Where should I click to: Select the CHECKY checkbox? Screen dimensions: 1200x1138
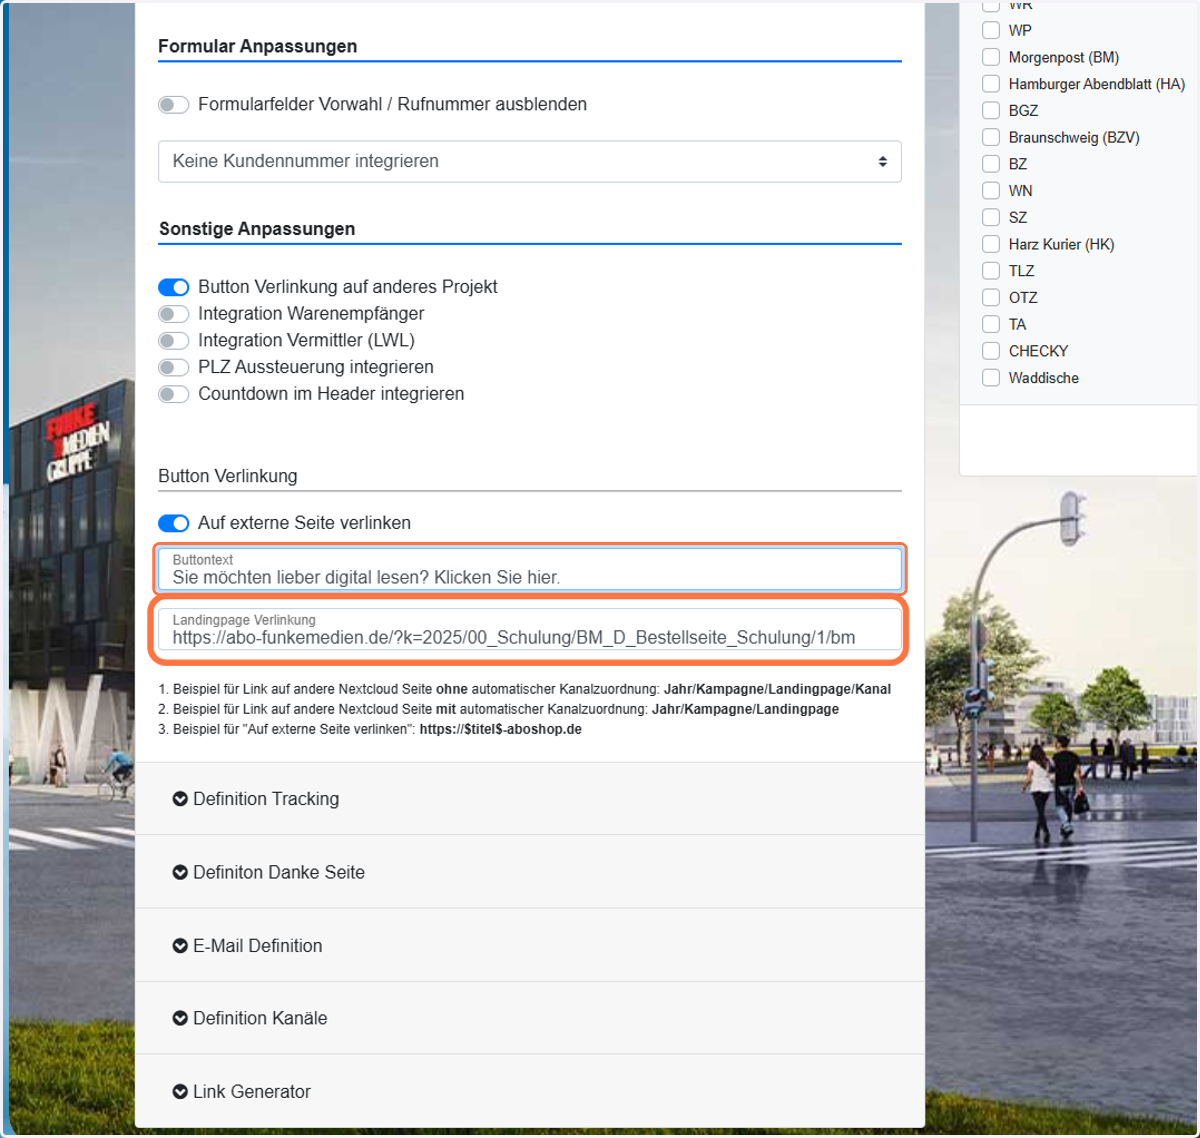pos(991,351)
